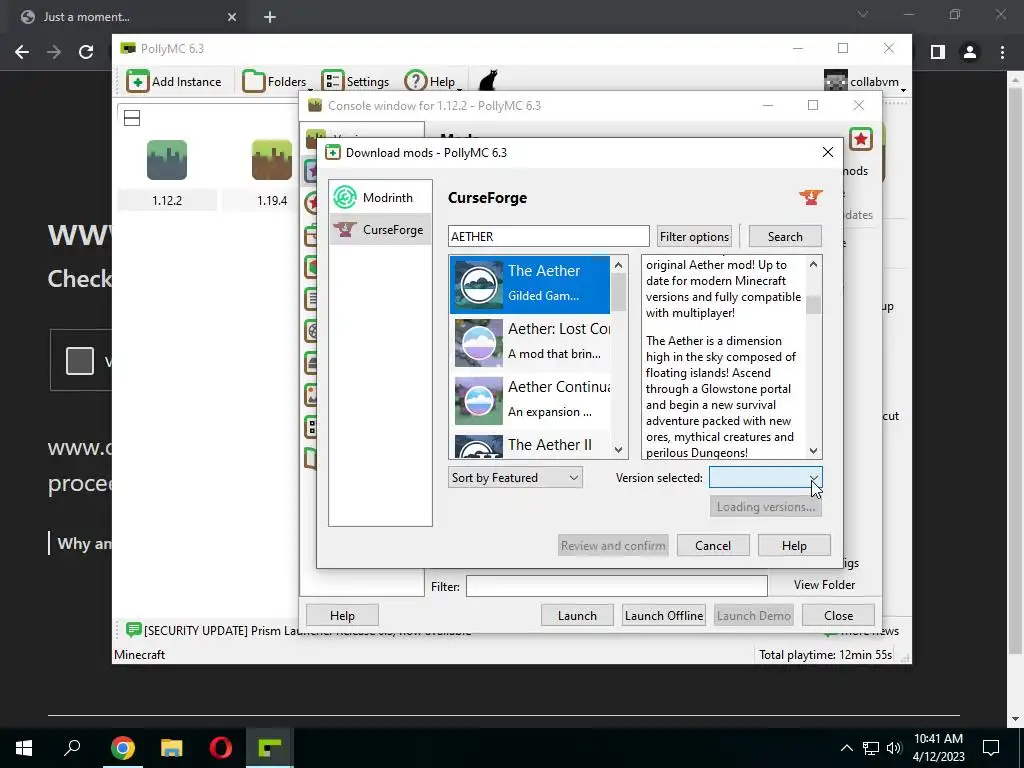Click View Folder in Console window

(x=824, y=584)
